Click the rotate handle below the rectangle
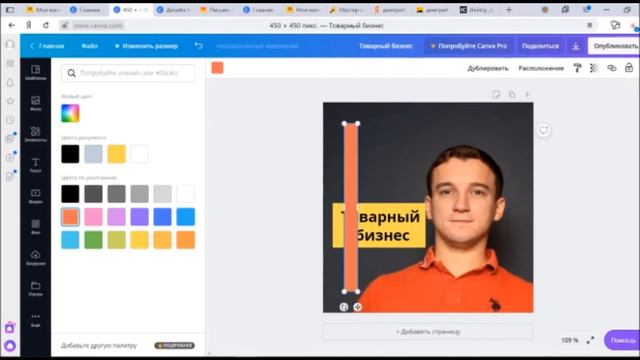The image size is (640, 360). click(x=344, y=307)
